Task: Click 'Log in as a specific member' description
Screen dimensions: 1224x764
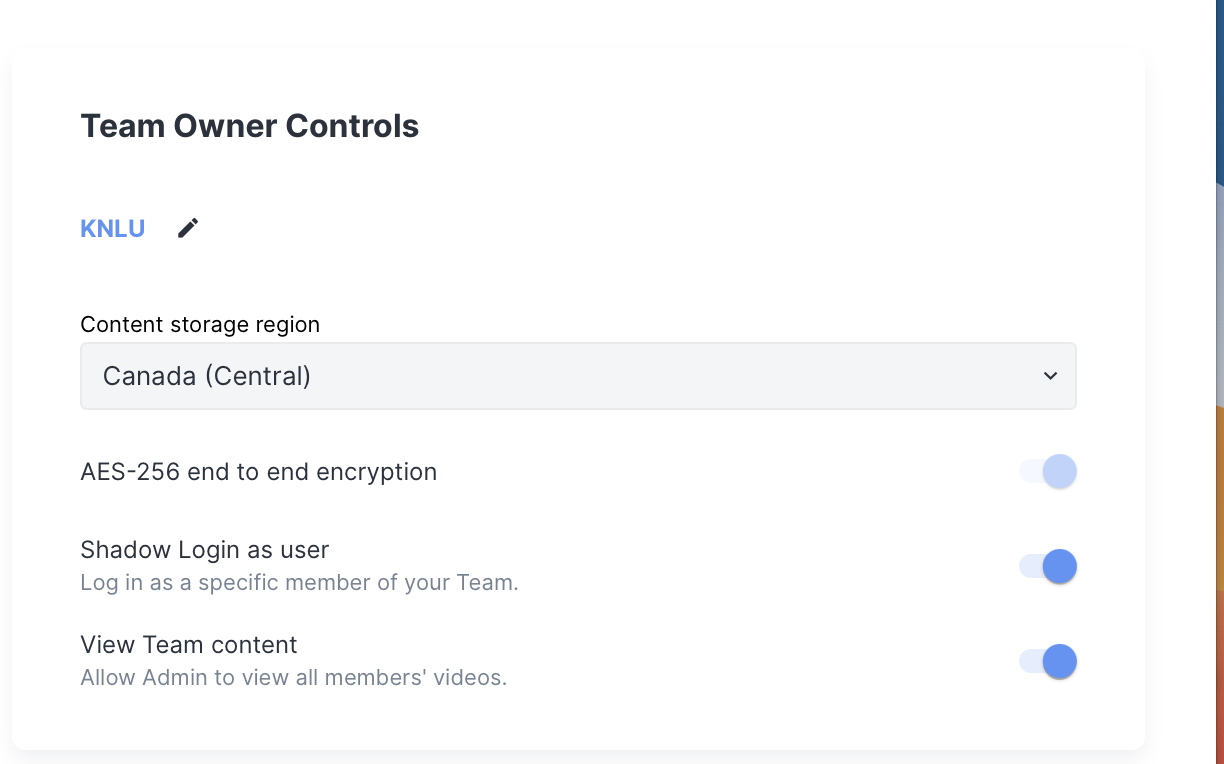Action: [299, 582]
